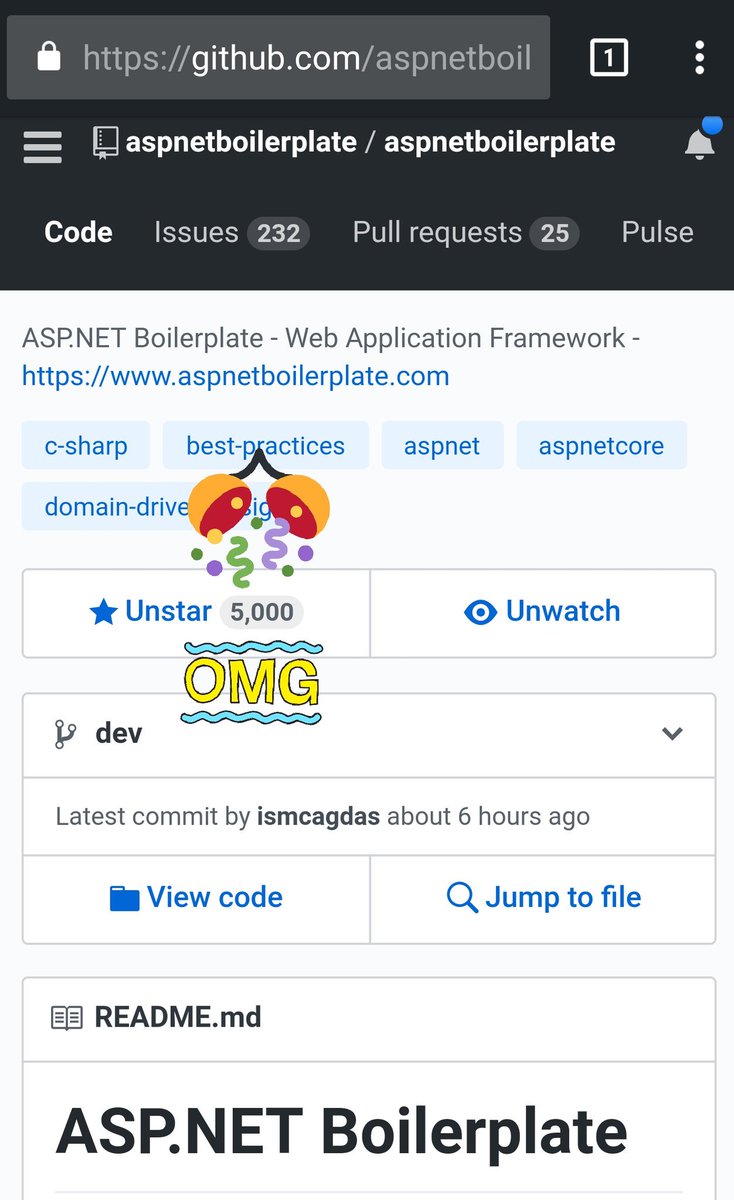Expand the dev branch dropdown chevron
The height and width of the screenshot is (1200, 734).
pyautogui.click(x=673, y=734)
